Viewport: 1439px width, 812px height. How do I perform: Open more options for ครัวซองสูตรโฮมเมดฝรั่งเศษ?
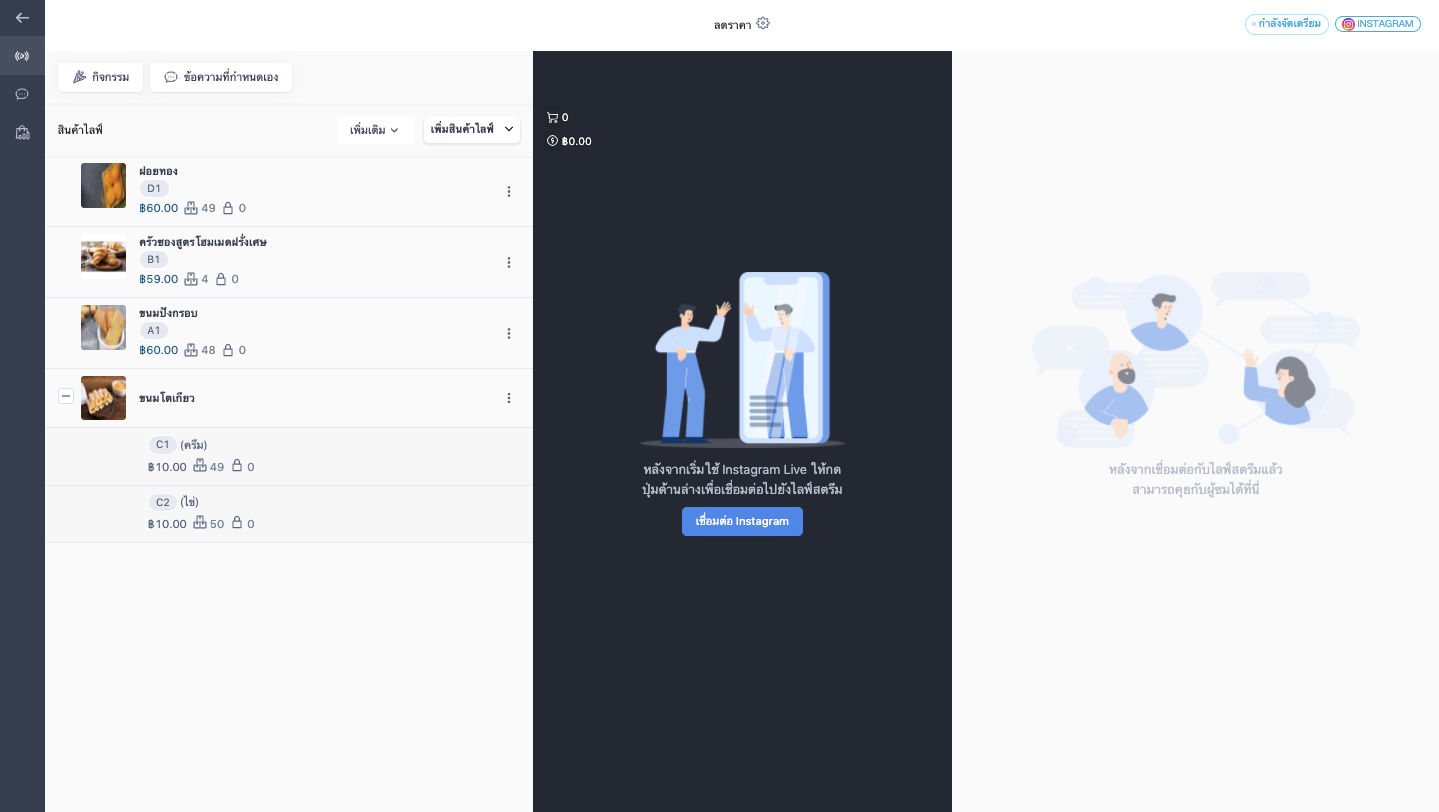(x=508, y=262)
